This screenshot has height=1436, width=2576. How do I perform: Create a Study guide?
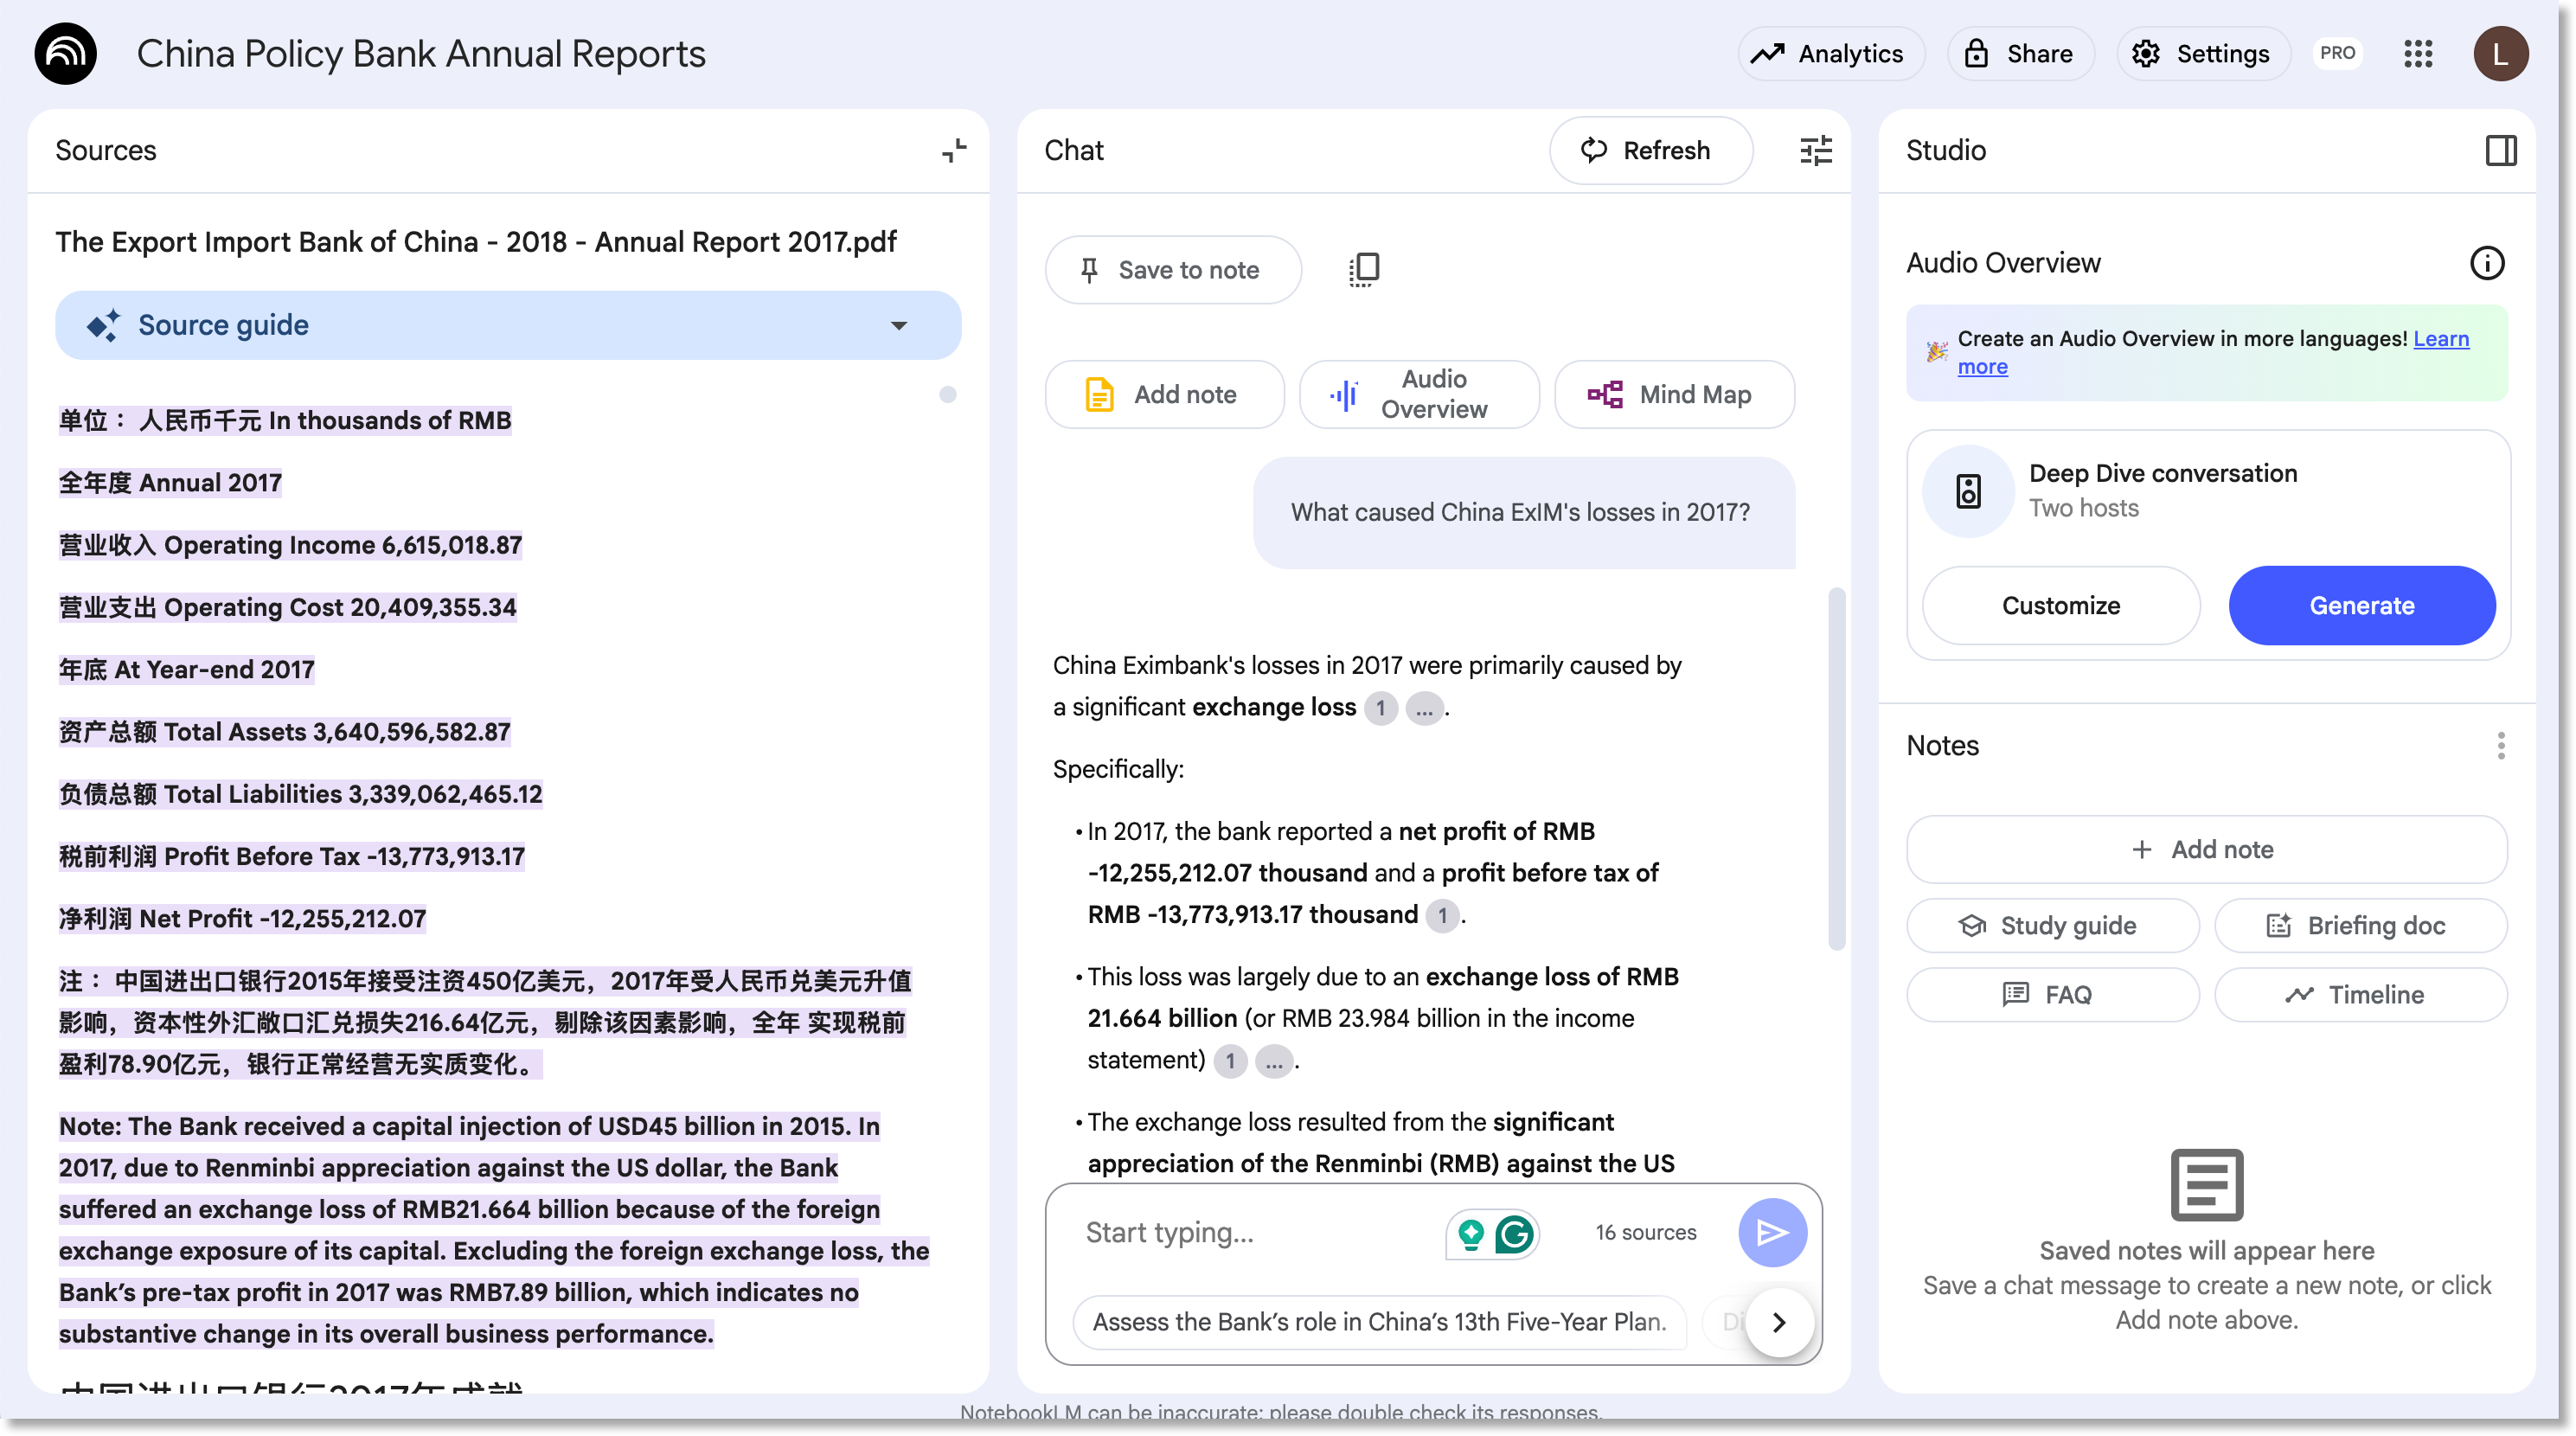point(2052,925)
